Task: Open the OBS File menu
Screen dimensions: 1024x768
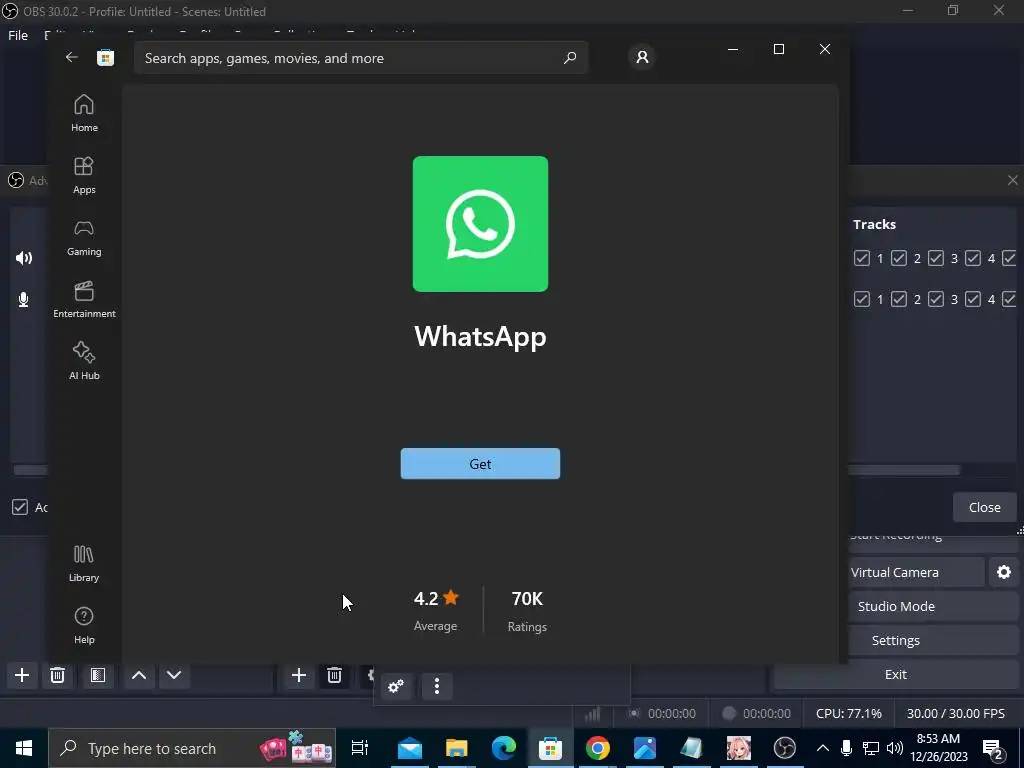Action: pyautogui.click(x=18, y=35)
